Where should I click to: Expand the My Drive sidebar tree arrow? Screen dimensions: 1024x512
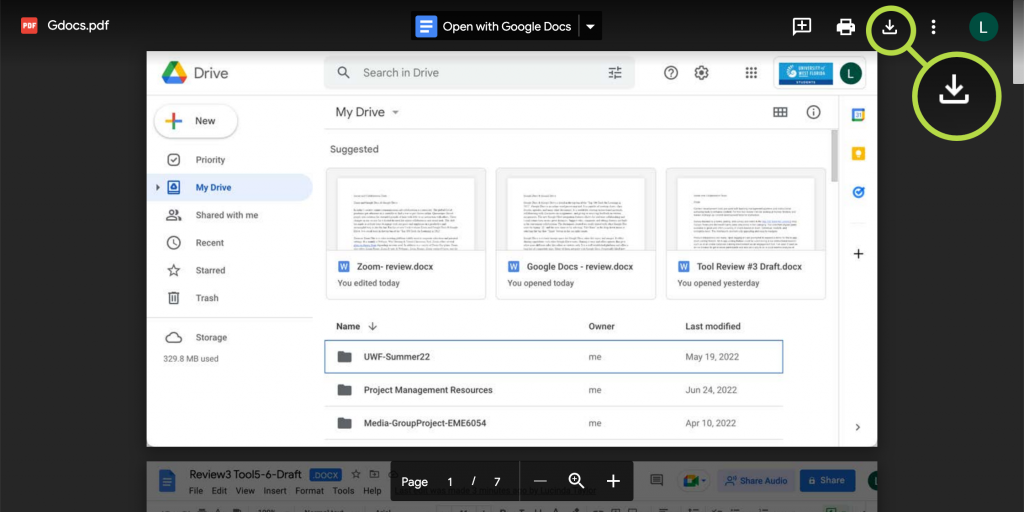pos(157,187)
